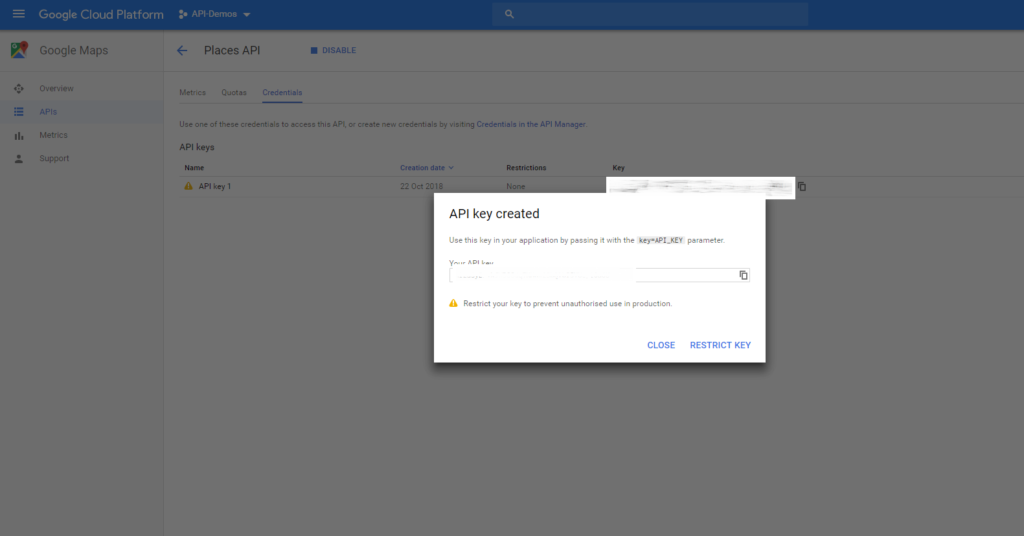Open the API-Demos project dropdown
The width and height of the screenshot is (1024, 536).
tap(247, 14)
